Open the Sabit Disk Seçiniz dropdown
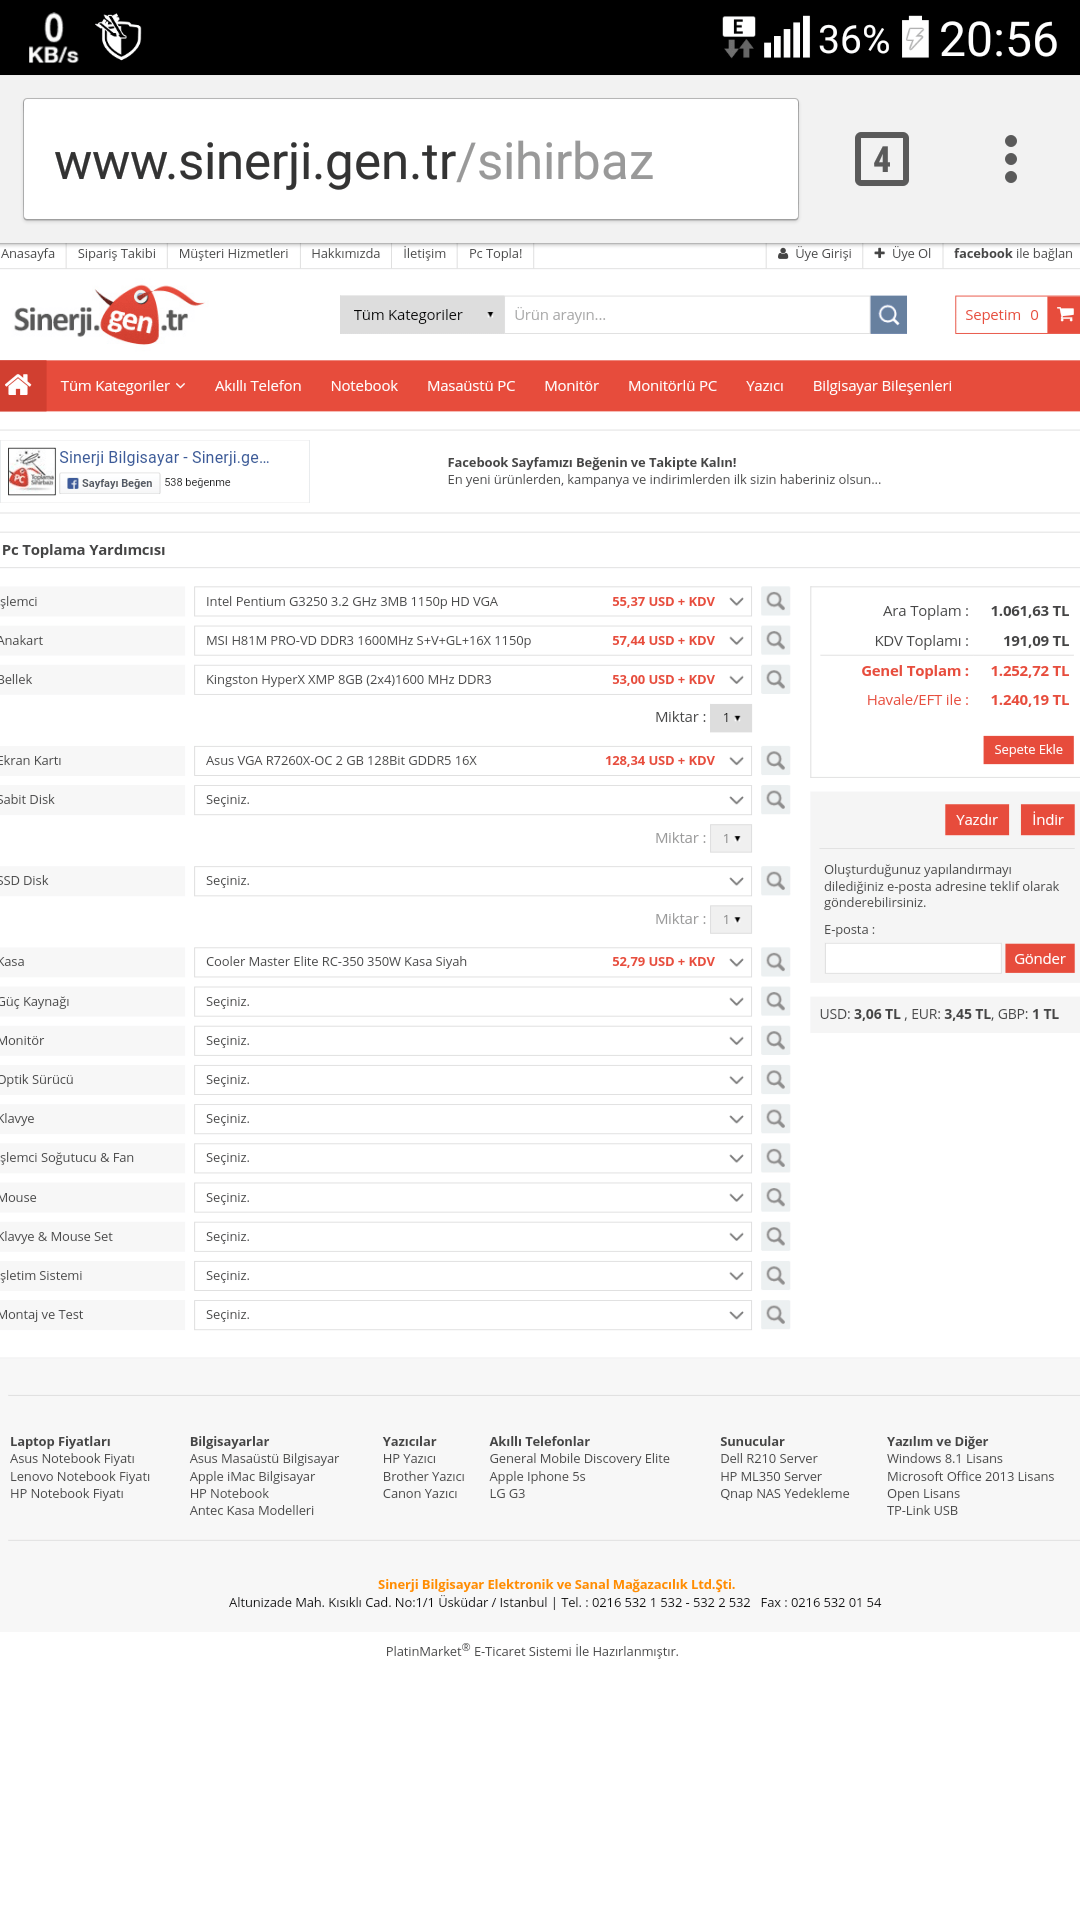This screenshot has width=1080, height=1920. [473, 799]
